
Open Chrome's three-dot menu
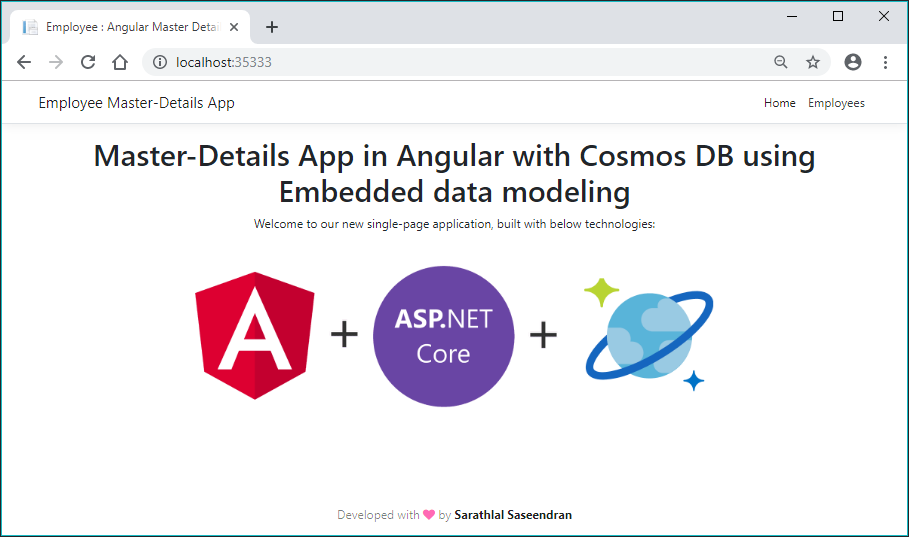[885, 62]
